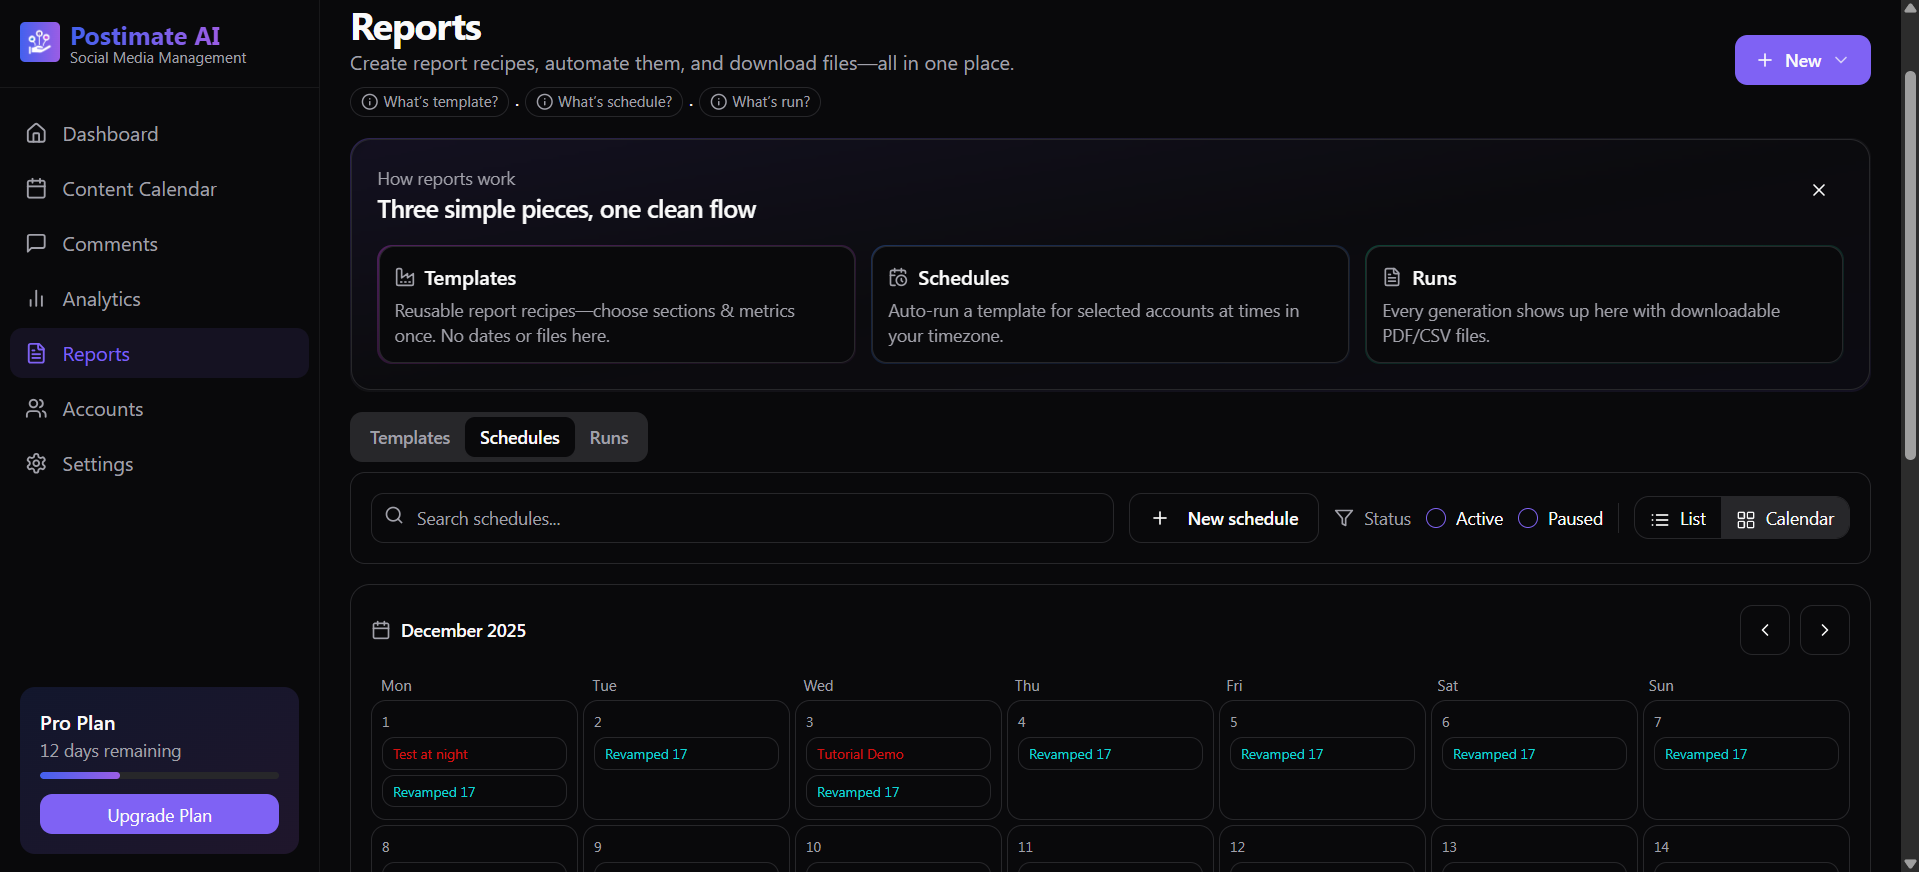Open Revamped 17 event on Thursday 4
The height and width of the screenshot is (872, 1919).
[1110, 754]
